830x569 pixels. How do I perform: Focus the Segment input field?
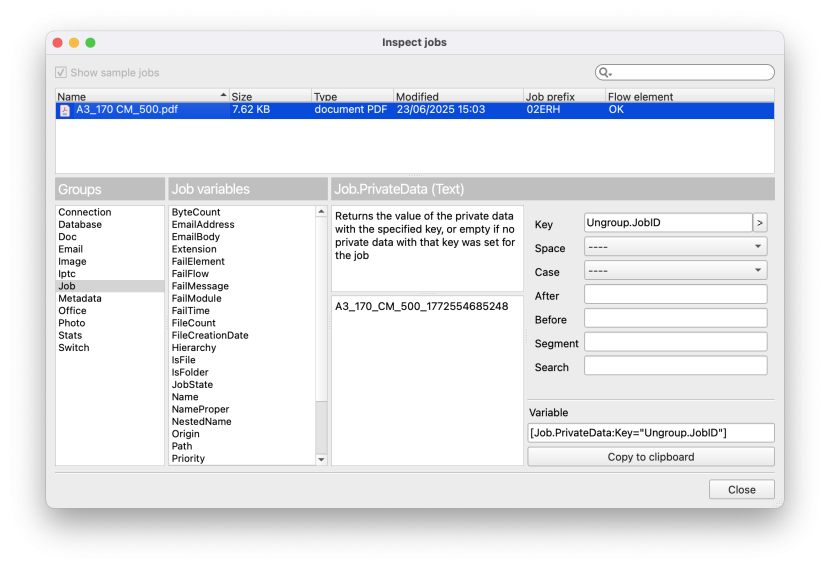675,343
